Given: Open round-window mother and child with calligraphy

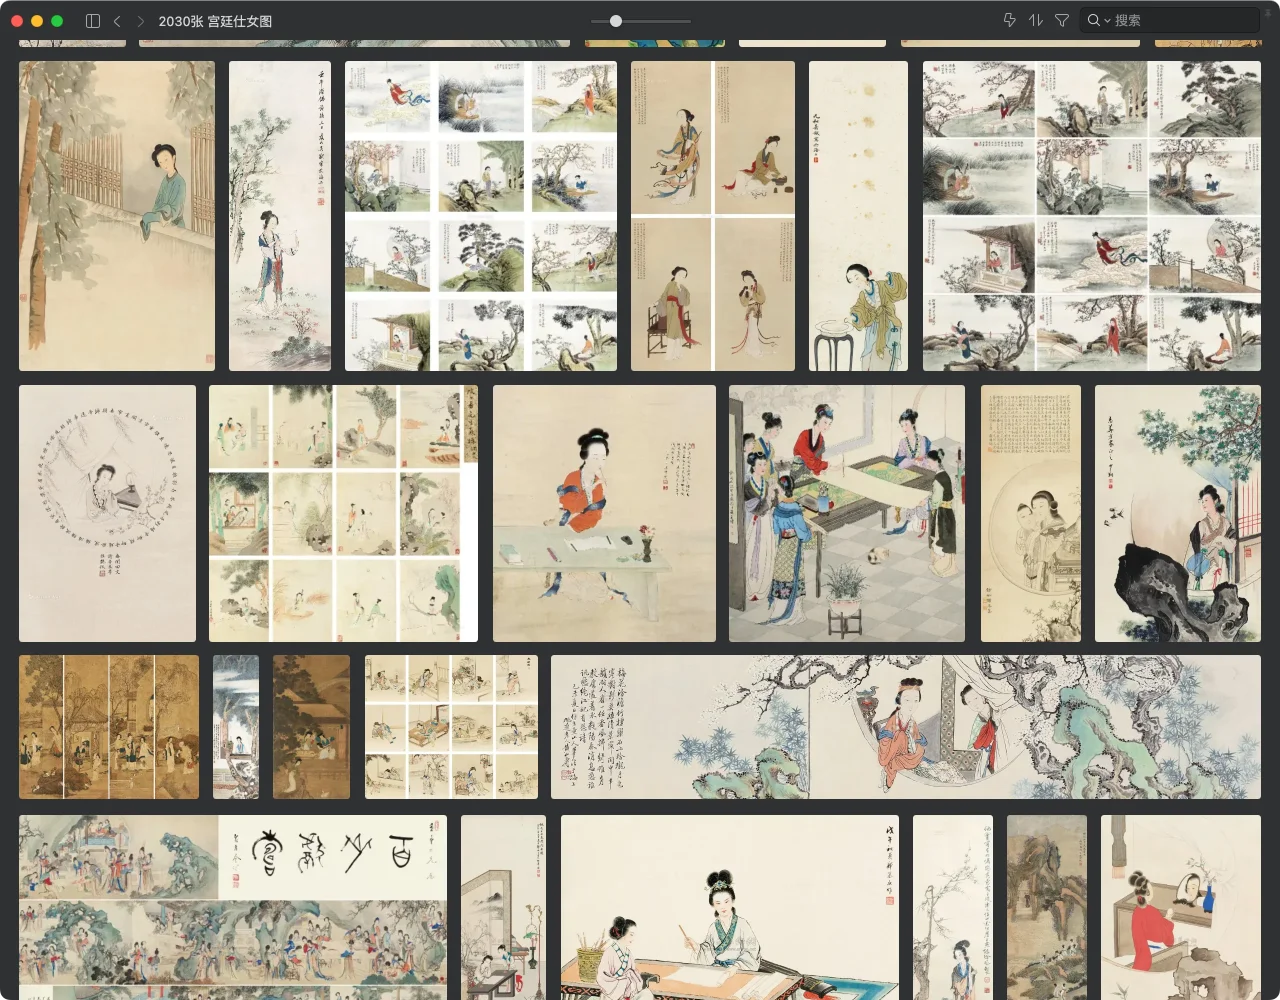Looking at the screenshot, I should [x=1031, y=513].
